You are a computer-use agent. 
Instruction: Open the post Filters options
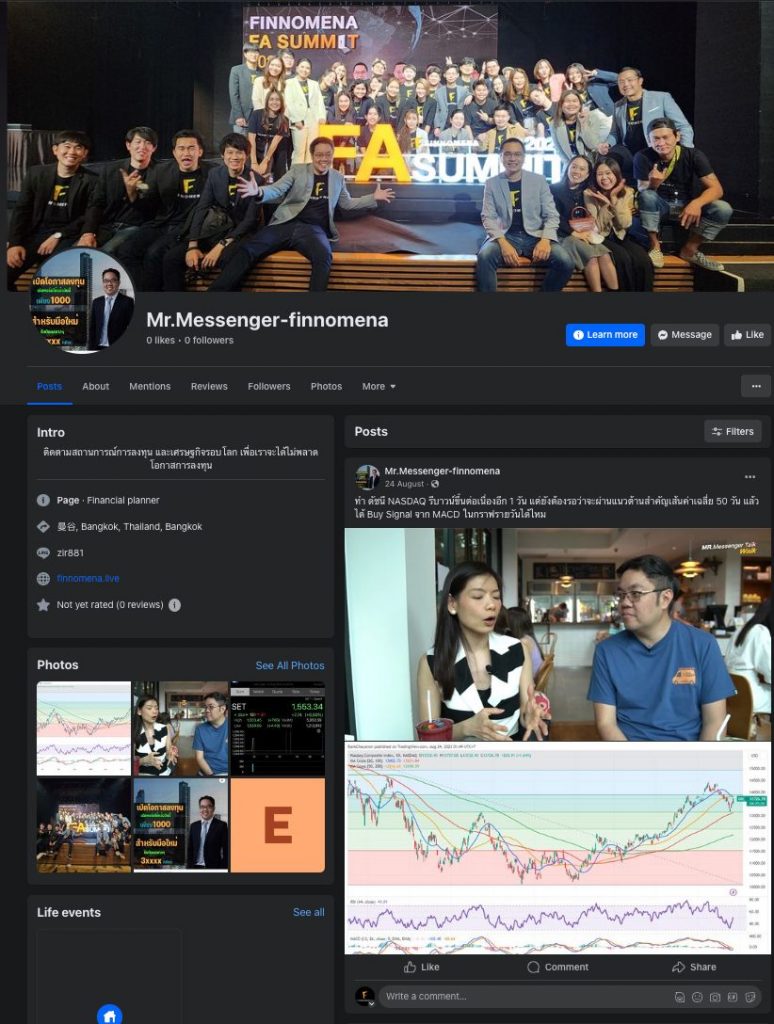(x=732, y=432)
